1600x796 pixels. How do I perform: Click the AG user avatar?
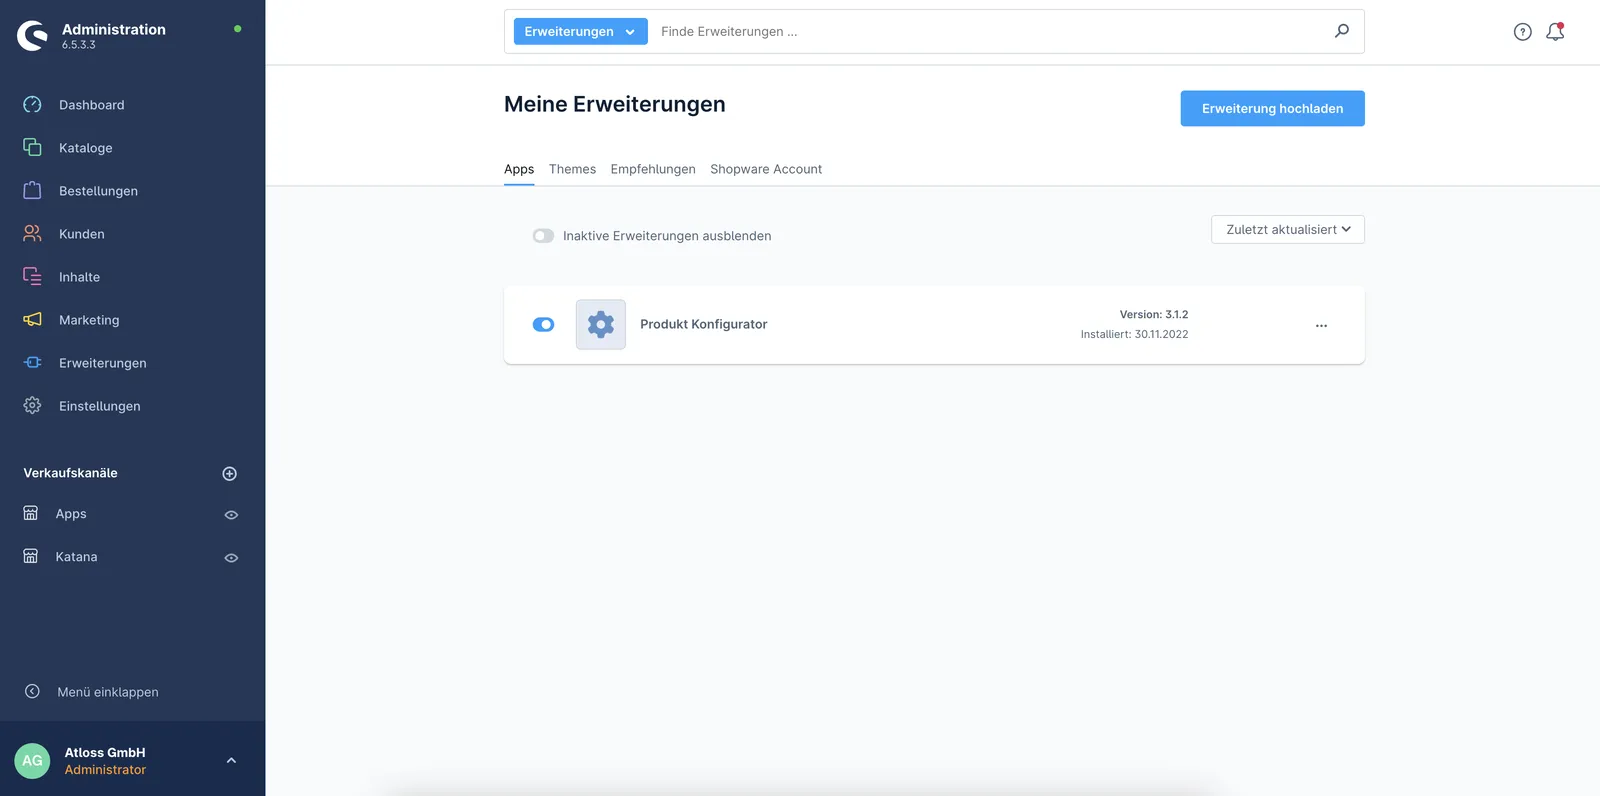point(32,761)
